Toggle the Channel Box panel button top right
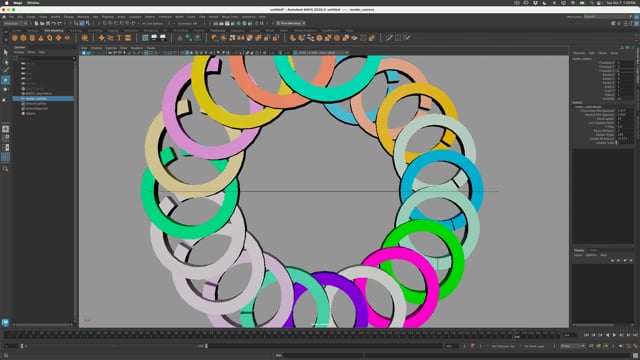This screenshot has height=360, width=640. (x=637, y=24)
